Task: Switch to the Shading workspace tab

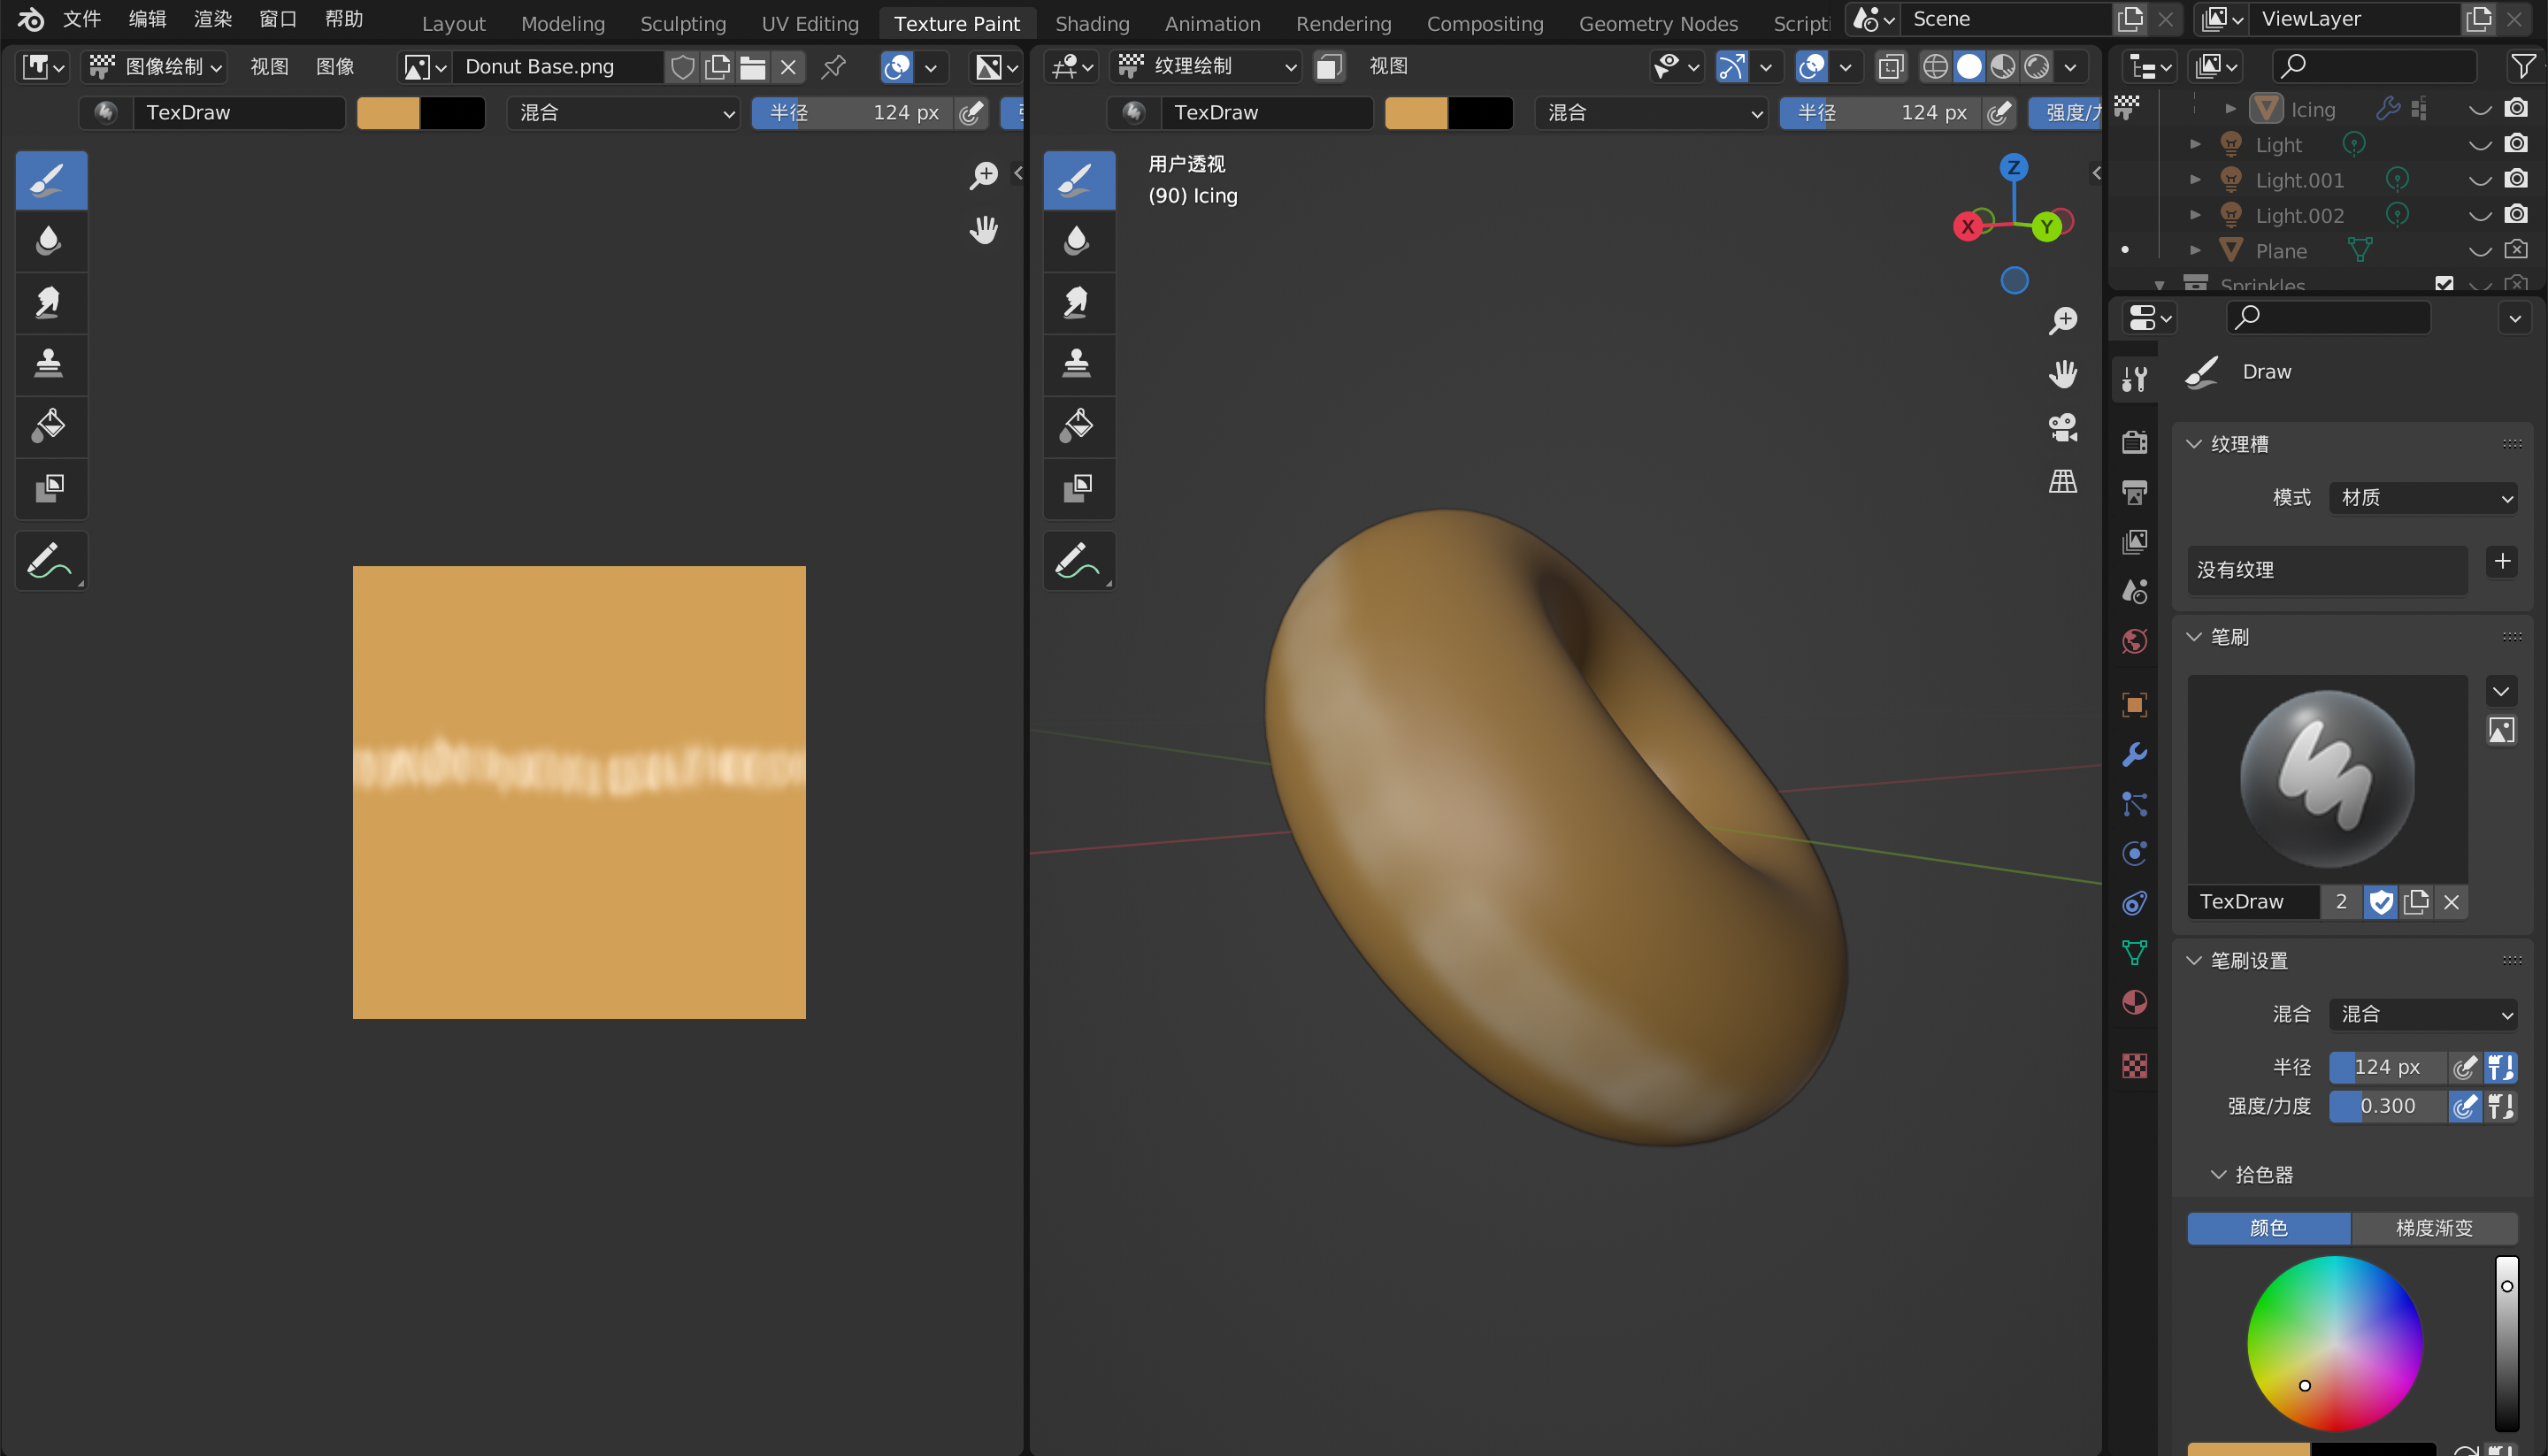Action: point(1091,23)
